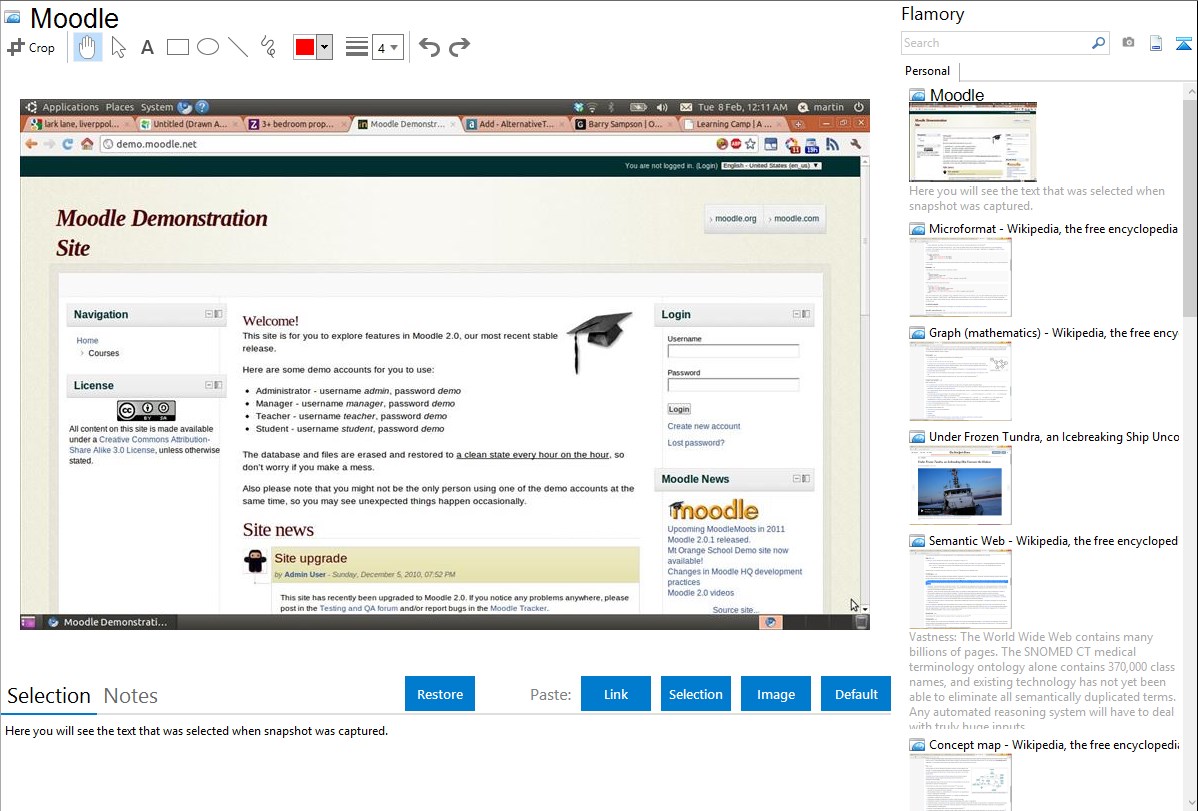This screenshot has height=811, width=1198.
Task: Open the color picker dropdown arrow
Action: pos(324,47)
